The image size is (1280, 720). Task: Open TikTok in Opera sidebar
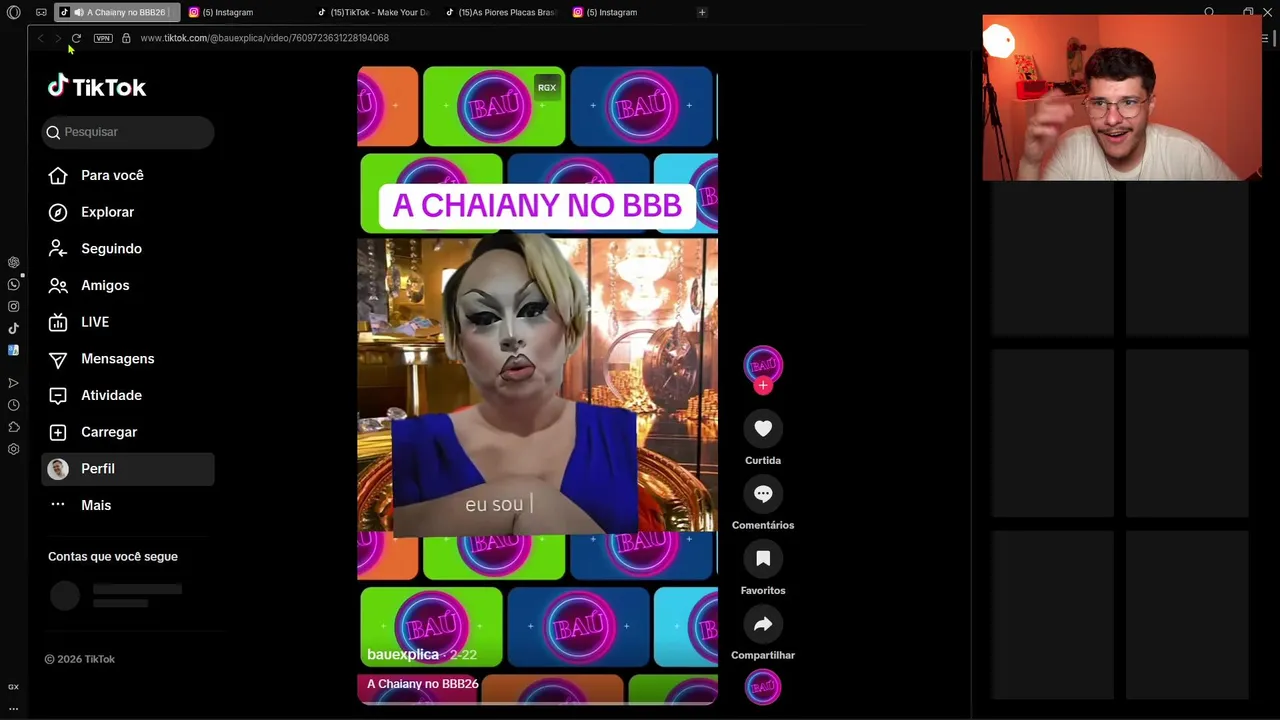click(13, 328)
